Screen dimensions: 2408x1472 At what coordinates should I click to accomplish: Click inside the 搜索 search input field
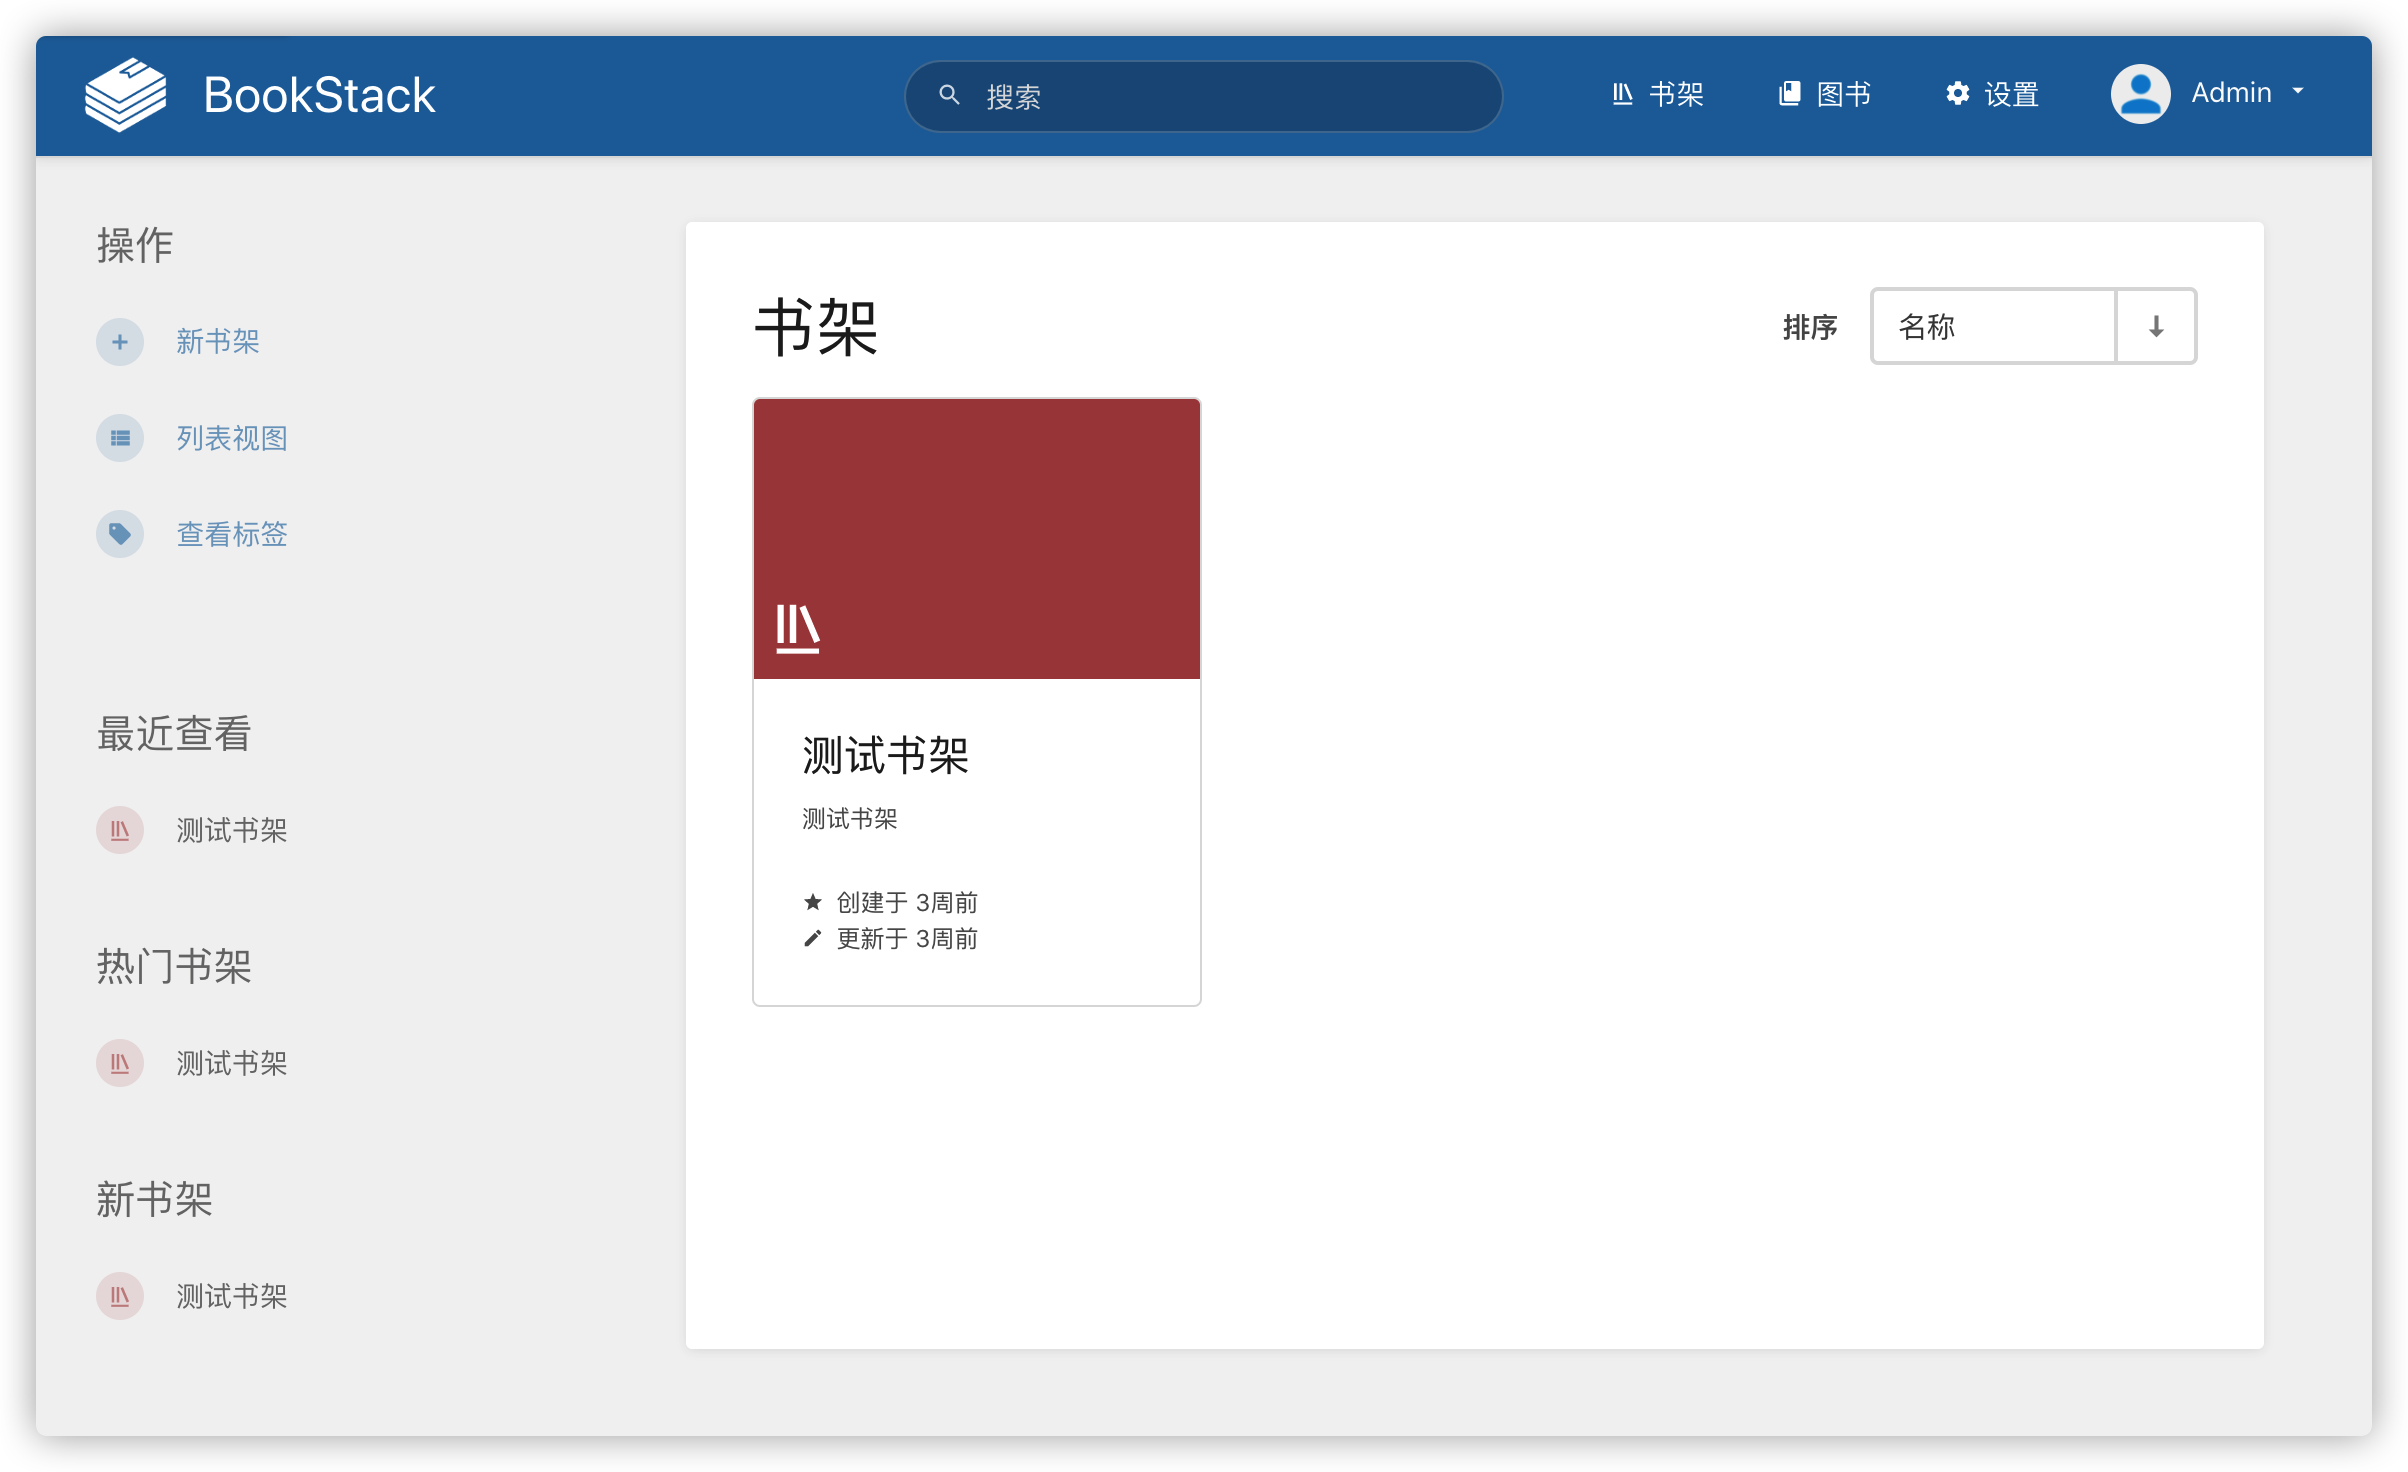pyautogui.click(x=1200, y=95)
